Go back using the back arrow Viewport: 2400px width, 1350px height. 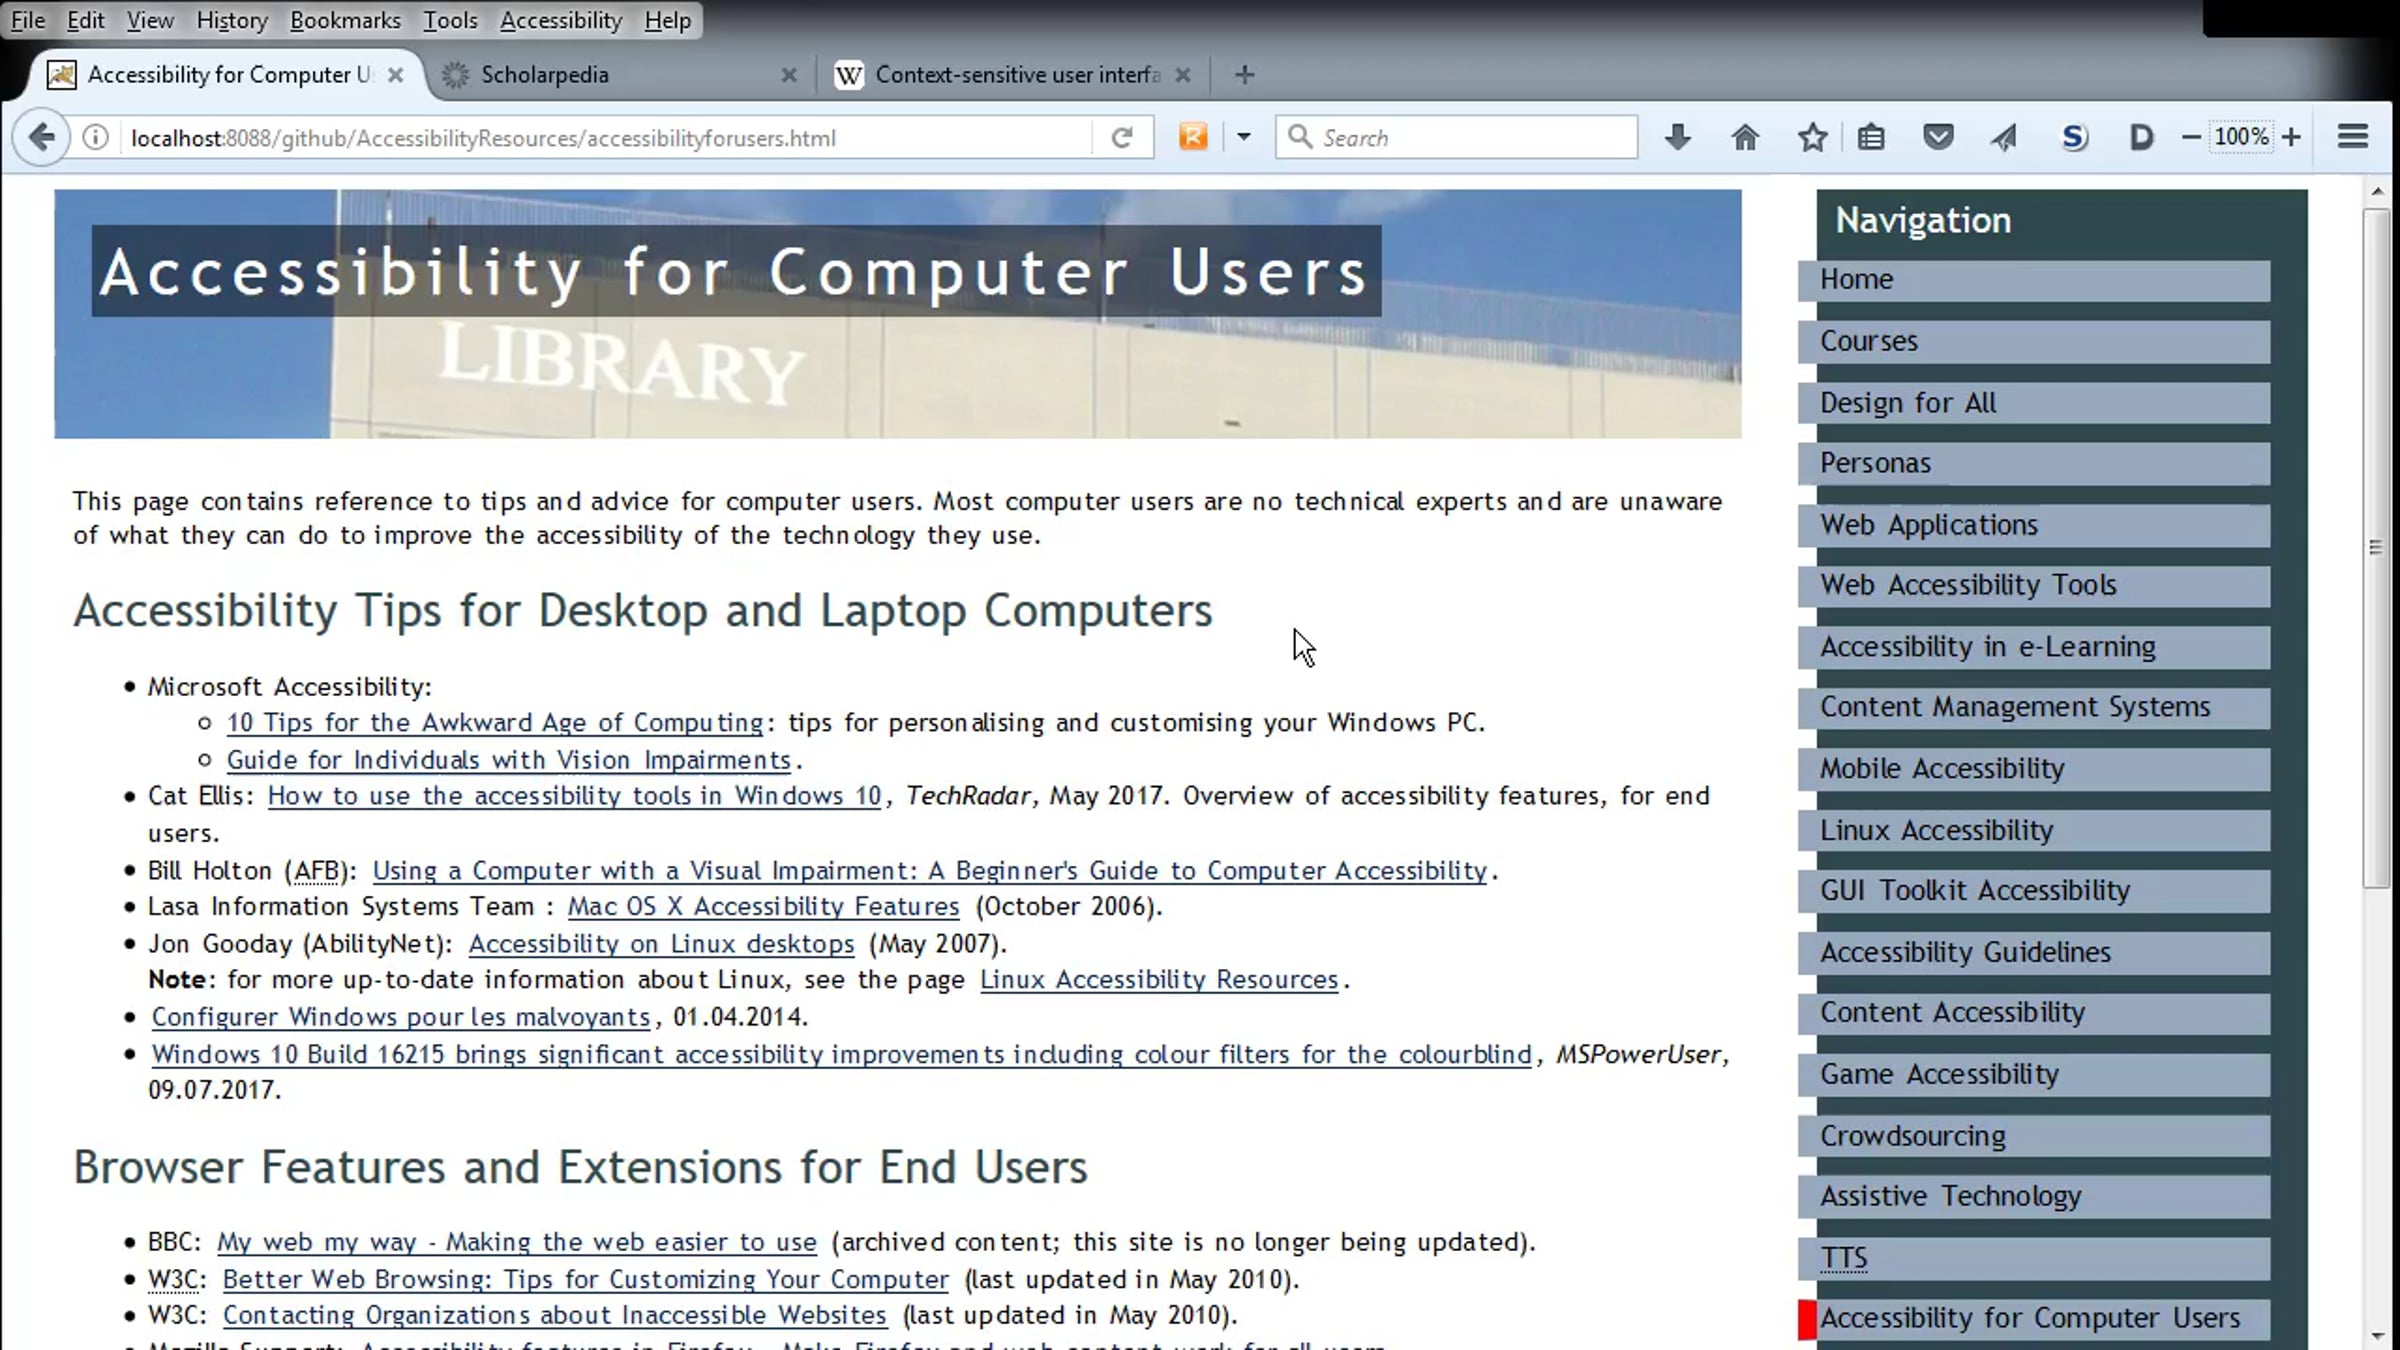coord(41,137)
